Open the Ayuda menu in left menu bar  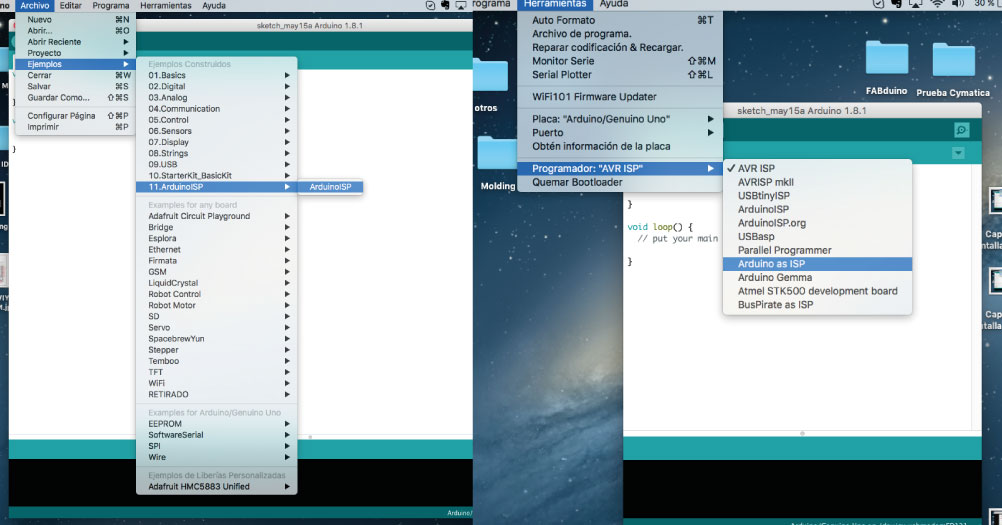[x=213, y=6]
